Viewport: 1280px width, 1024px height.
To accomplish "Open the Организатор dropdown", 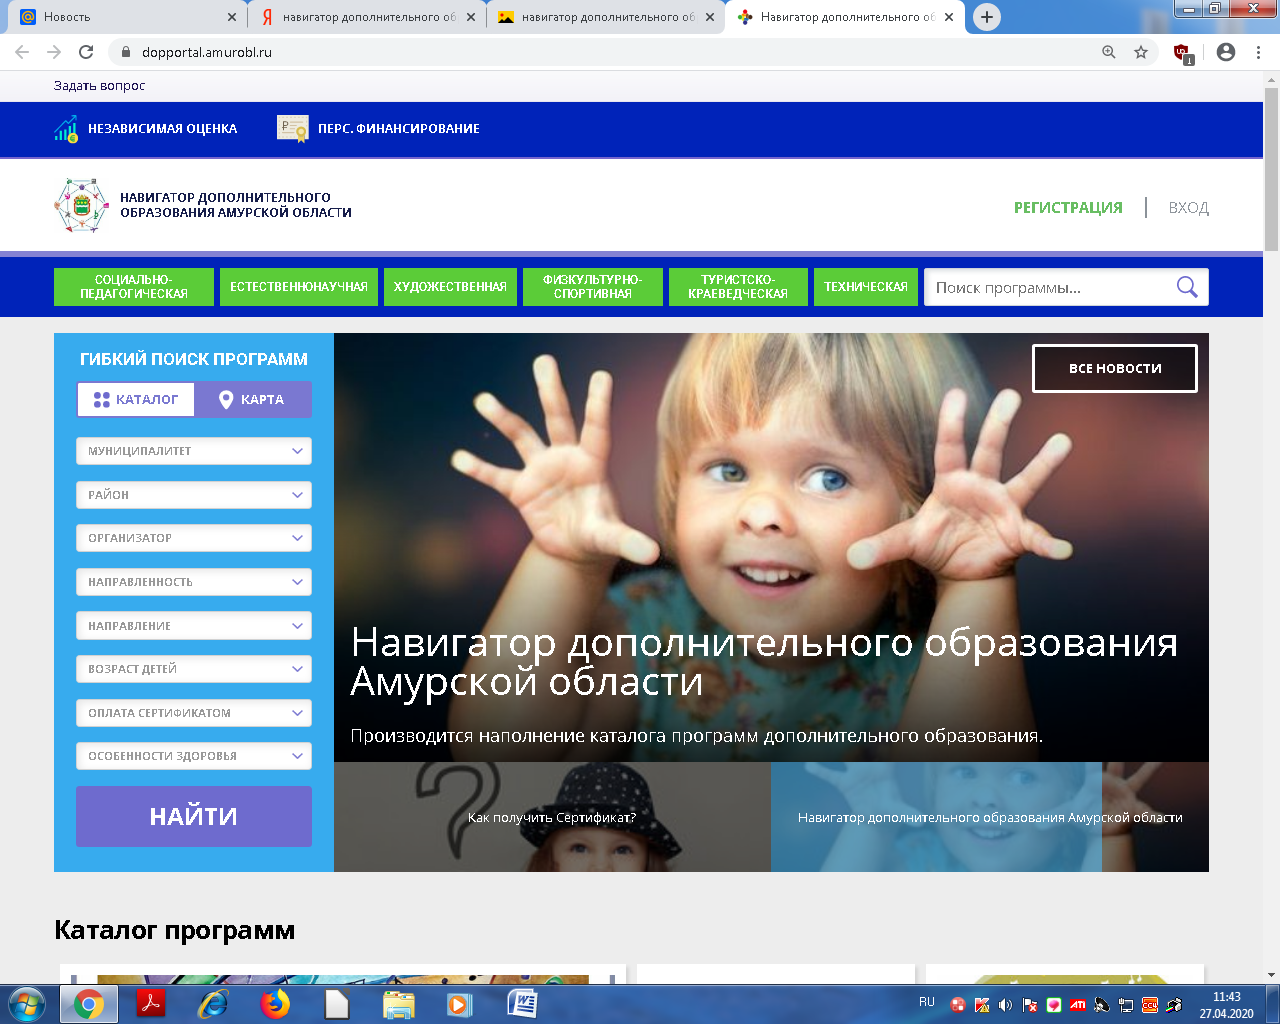I will tap(194, 538).
